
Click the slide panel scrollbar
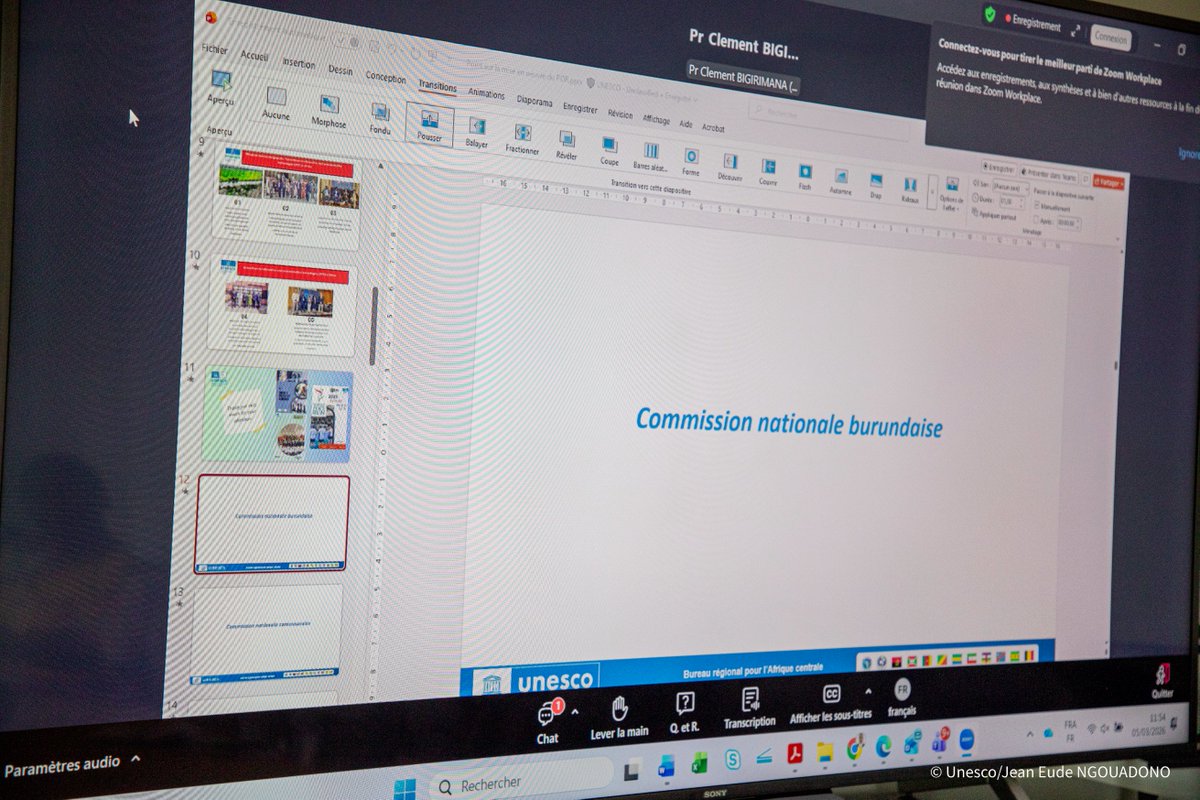373,326
